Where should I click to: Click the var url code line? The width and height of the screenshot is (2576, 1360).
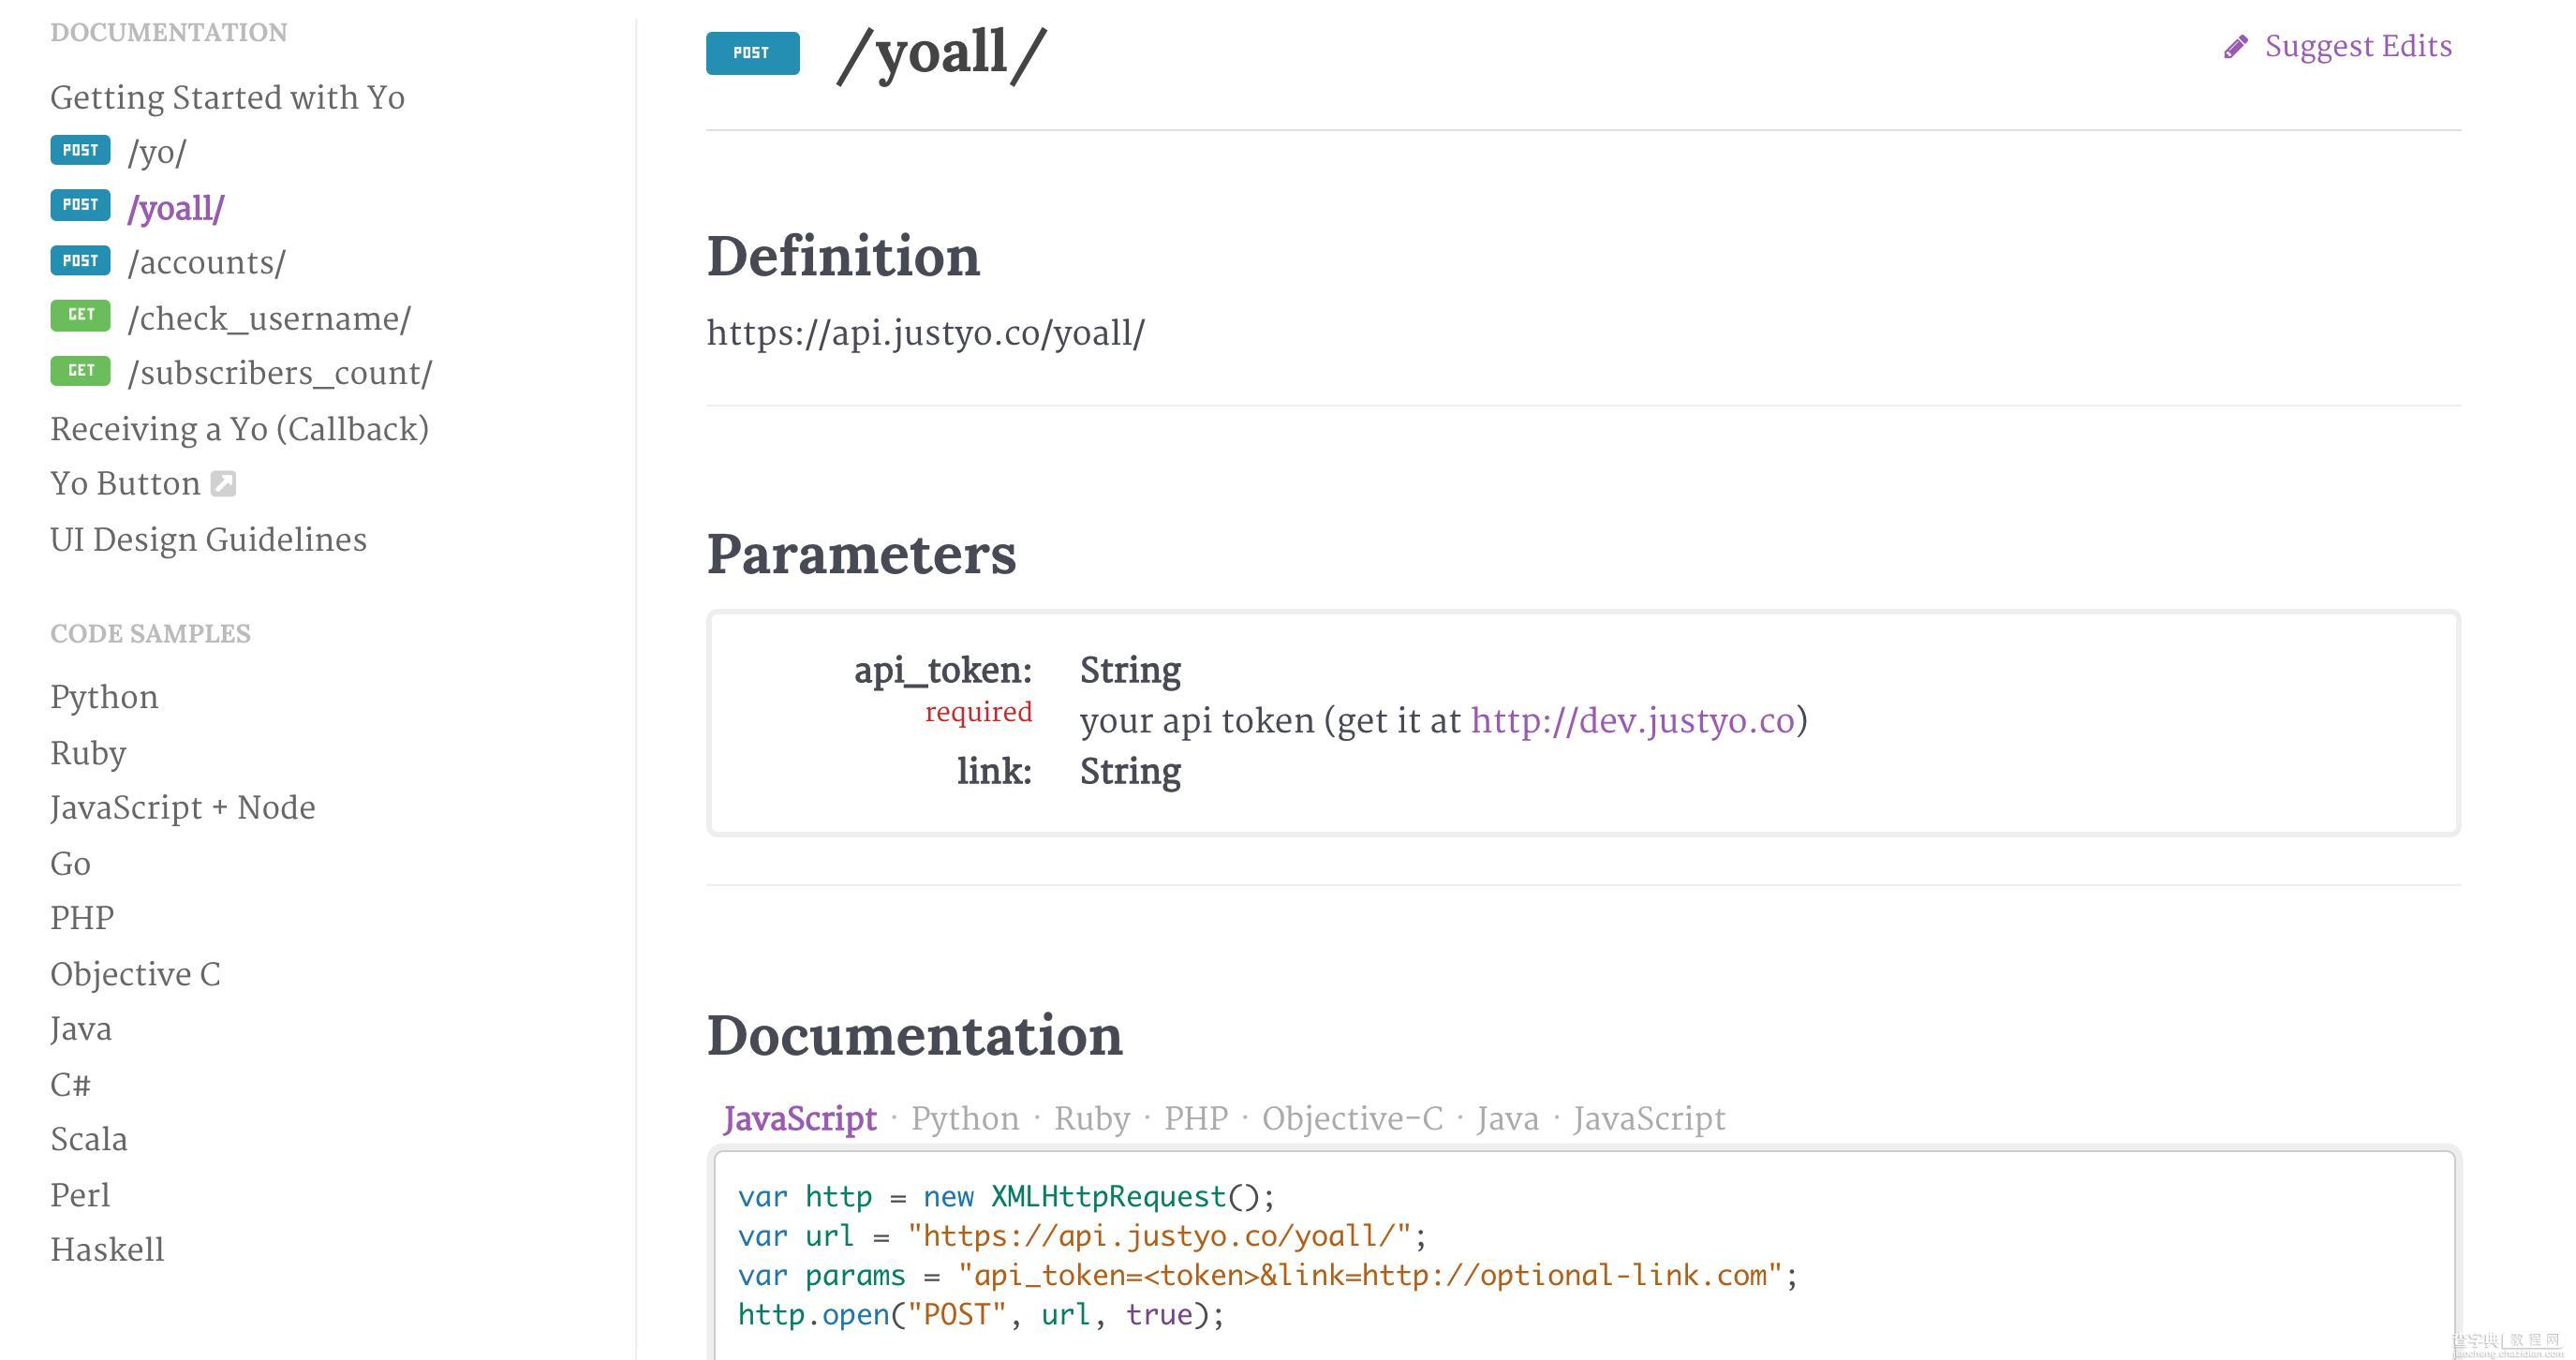1083,1237
